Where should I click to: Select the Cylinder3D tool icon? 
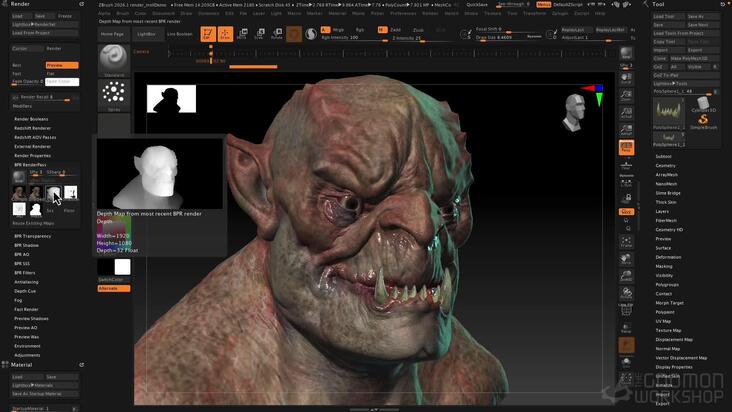point(703,104)
